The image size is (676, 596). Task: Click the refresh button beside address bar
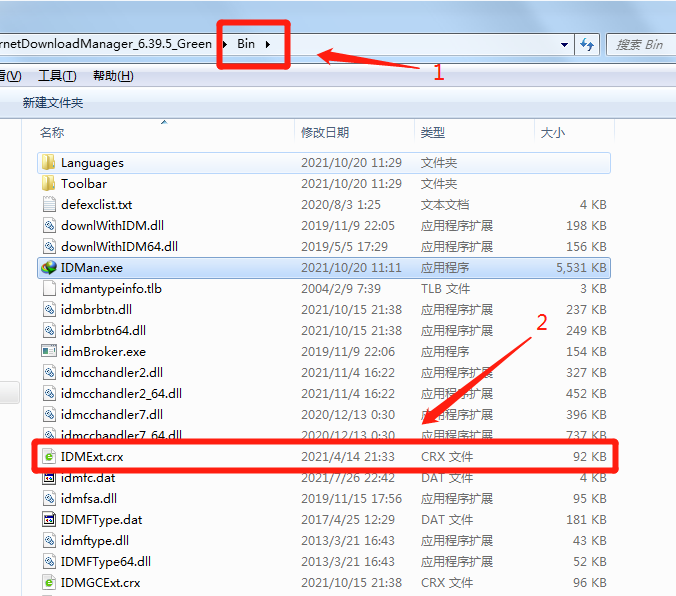(587, 44)
